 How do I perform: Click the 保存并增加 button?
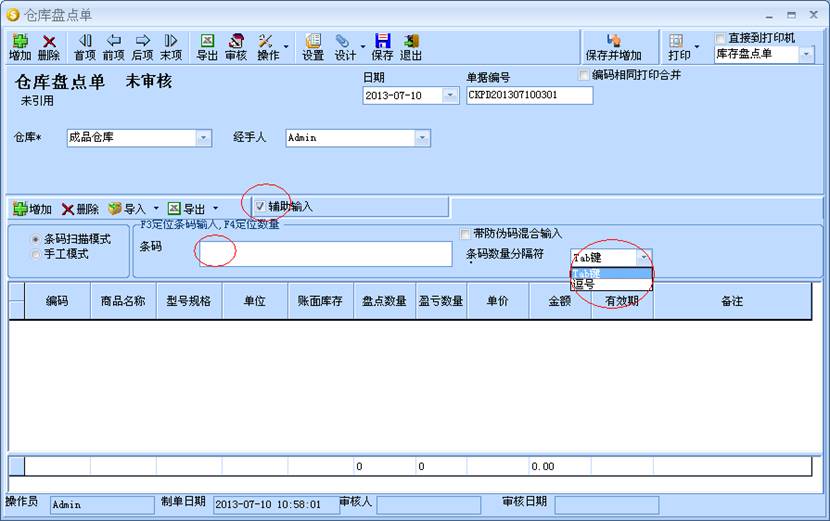click(x=613, y=47)
